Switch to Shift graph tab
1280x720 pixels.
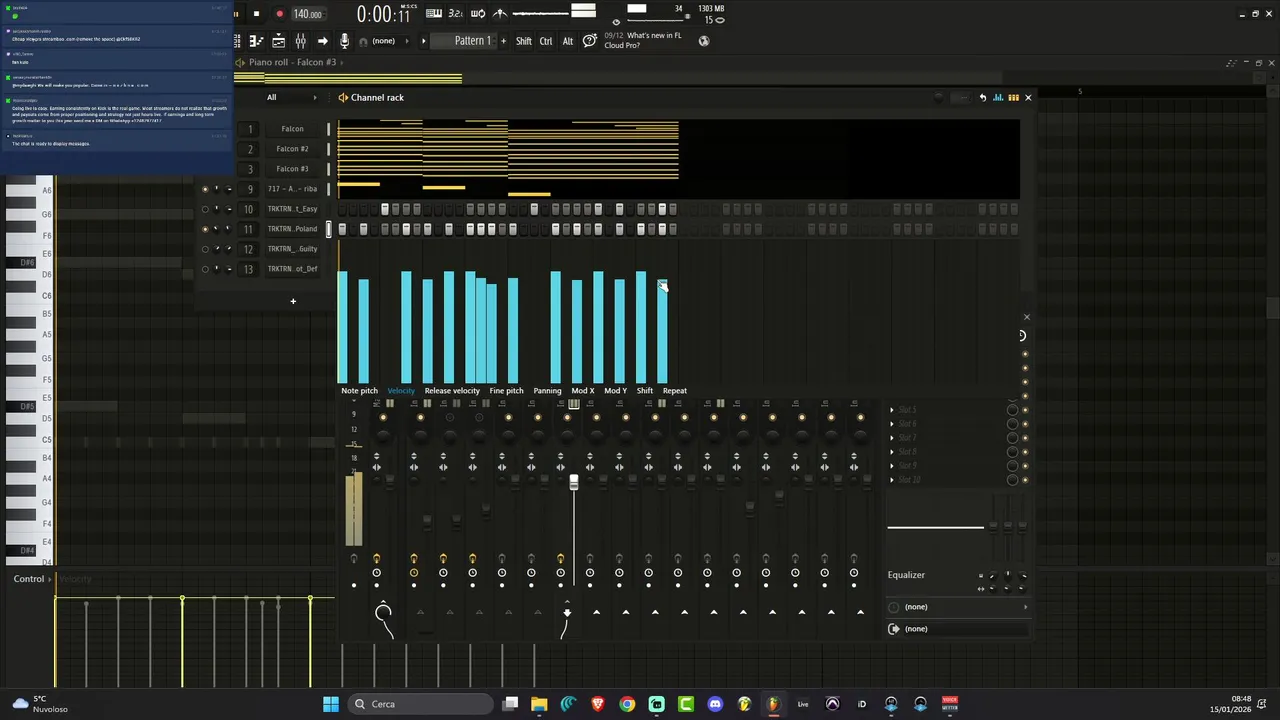645,391
